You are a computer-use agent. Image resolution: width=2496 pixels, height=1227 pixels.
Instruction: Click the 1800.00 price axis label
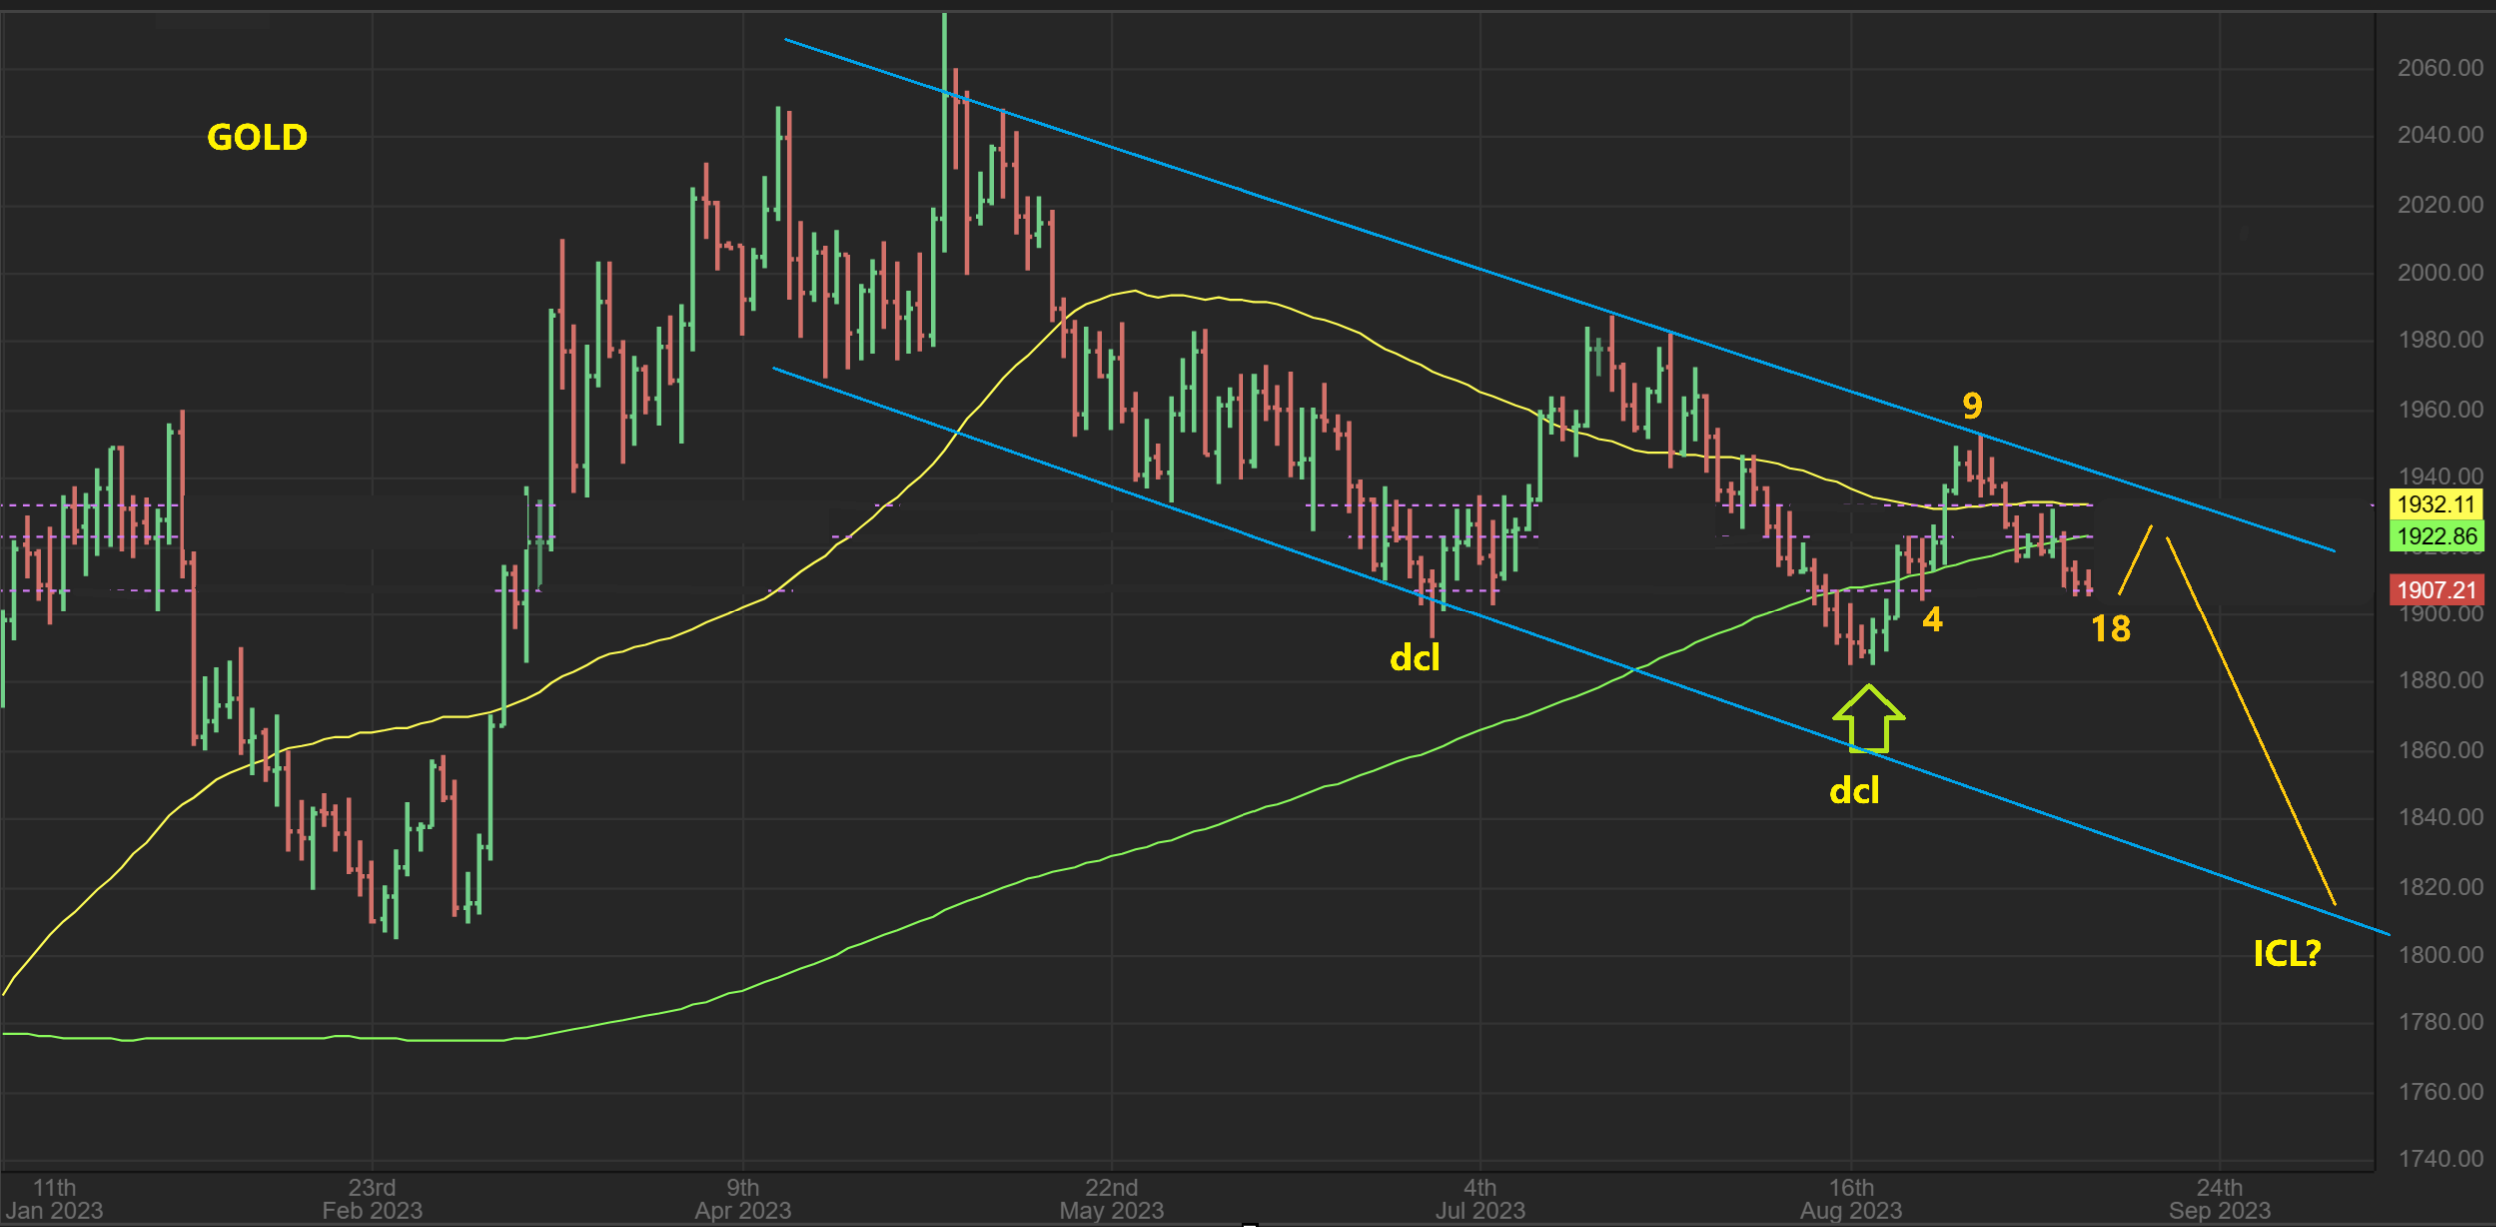pyautogui.click(x=2439, y=954)
